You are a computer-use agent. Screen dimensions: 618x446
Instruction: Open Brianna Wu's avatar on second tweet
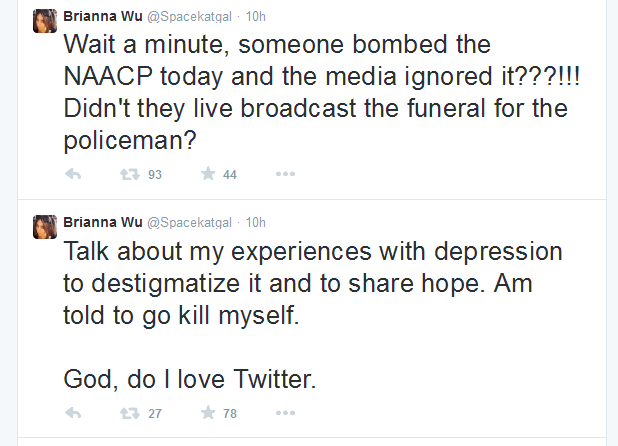[x=45, y=227]
